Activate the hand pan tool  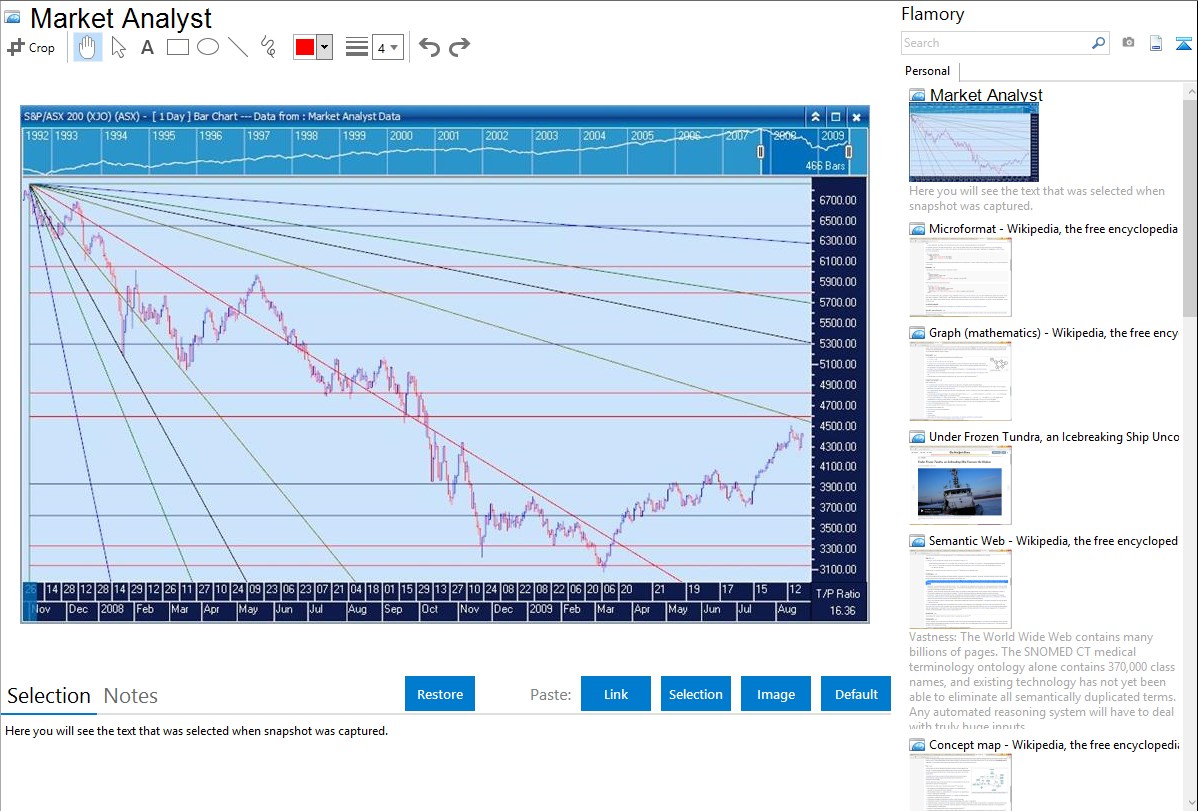[88, 47]
